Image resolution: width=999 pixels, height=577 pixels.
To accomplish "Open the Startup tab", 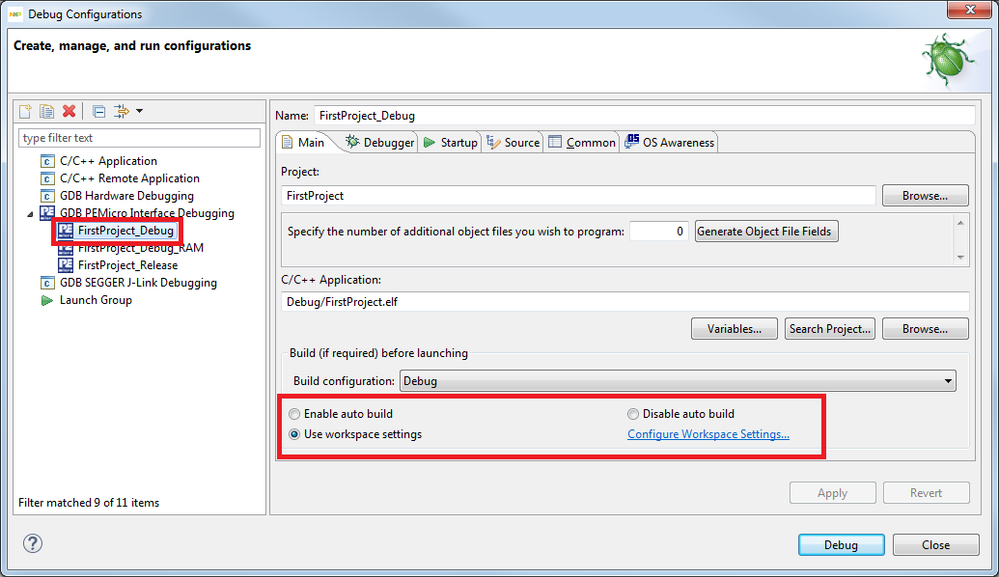I will pyautogui.click(x=451, y=143).
